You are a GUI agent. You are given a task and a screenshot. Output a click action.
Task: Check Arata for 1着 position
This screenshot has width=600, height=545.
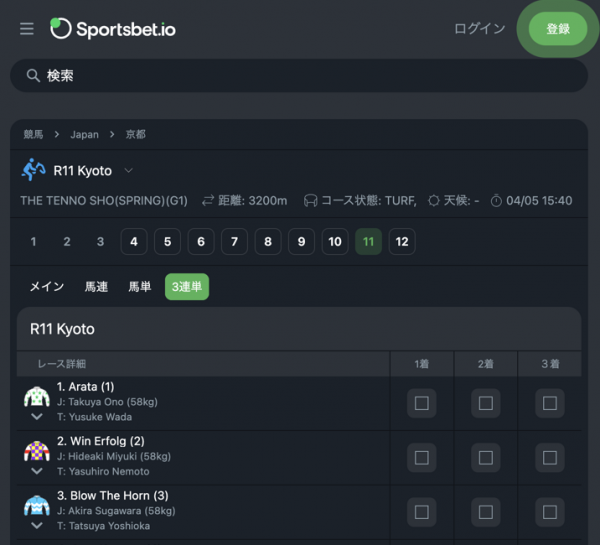point(422,403)
